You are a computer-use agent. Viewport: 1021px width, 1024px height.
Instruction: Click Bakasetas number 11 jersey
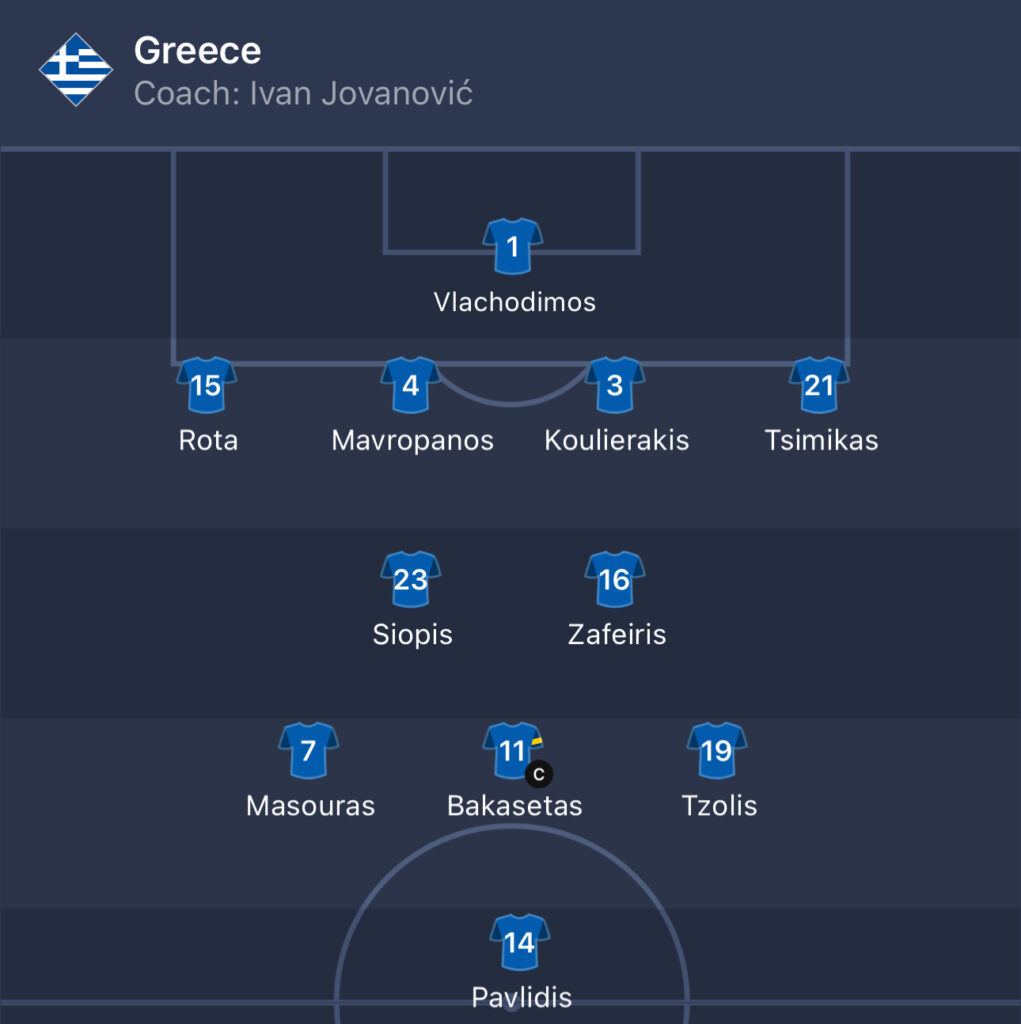[x=513, y=750]
